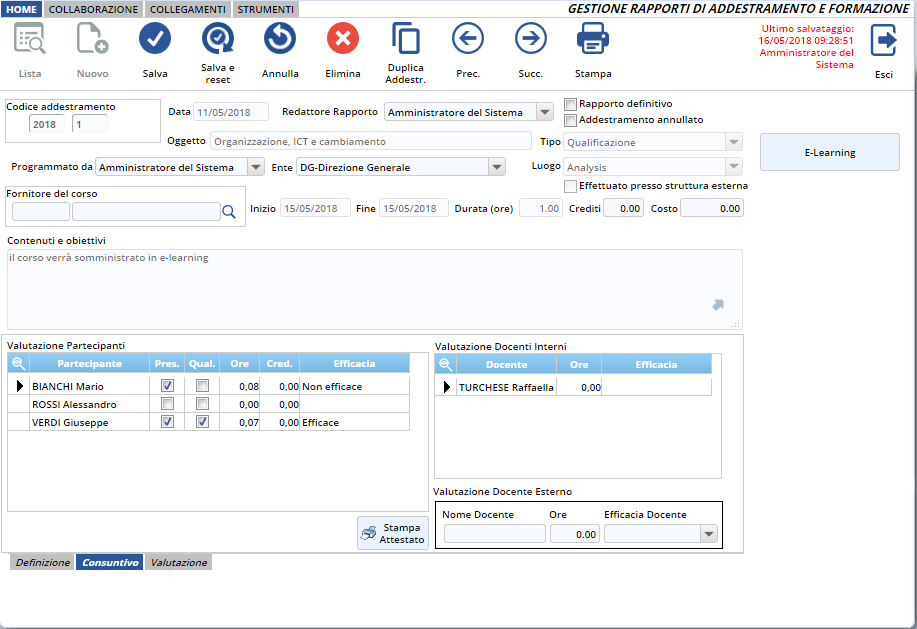Image resolution: width=917 pixels, height=629 pixels.
Task: Print using the Stampa printer icon
Action: (x=593, y=40)
